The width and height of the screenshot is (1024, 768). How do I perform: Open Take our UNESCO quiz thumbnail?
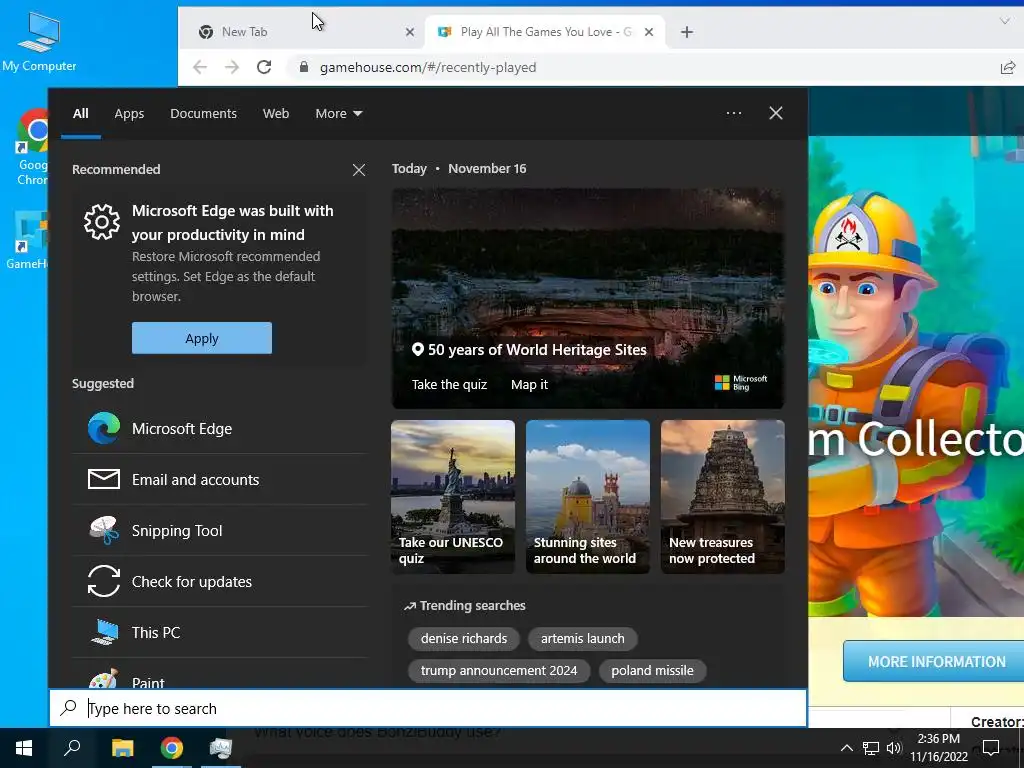[453, 496]
